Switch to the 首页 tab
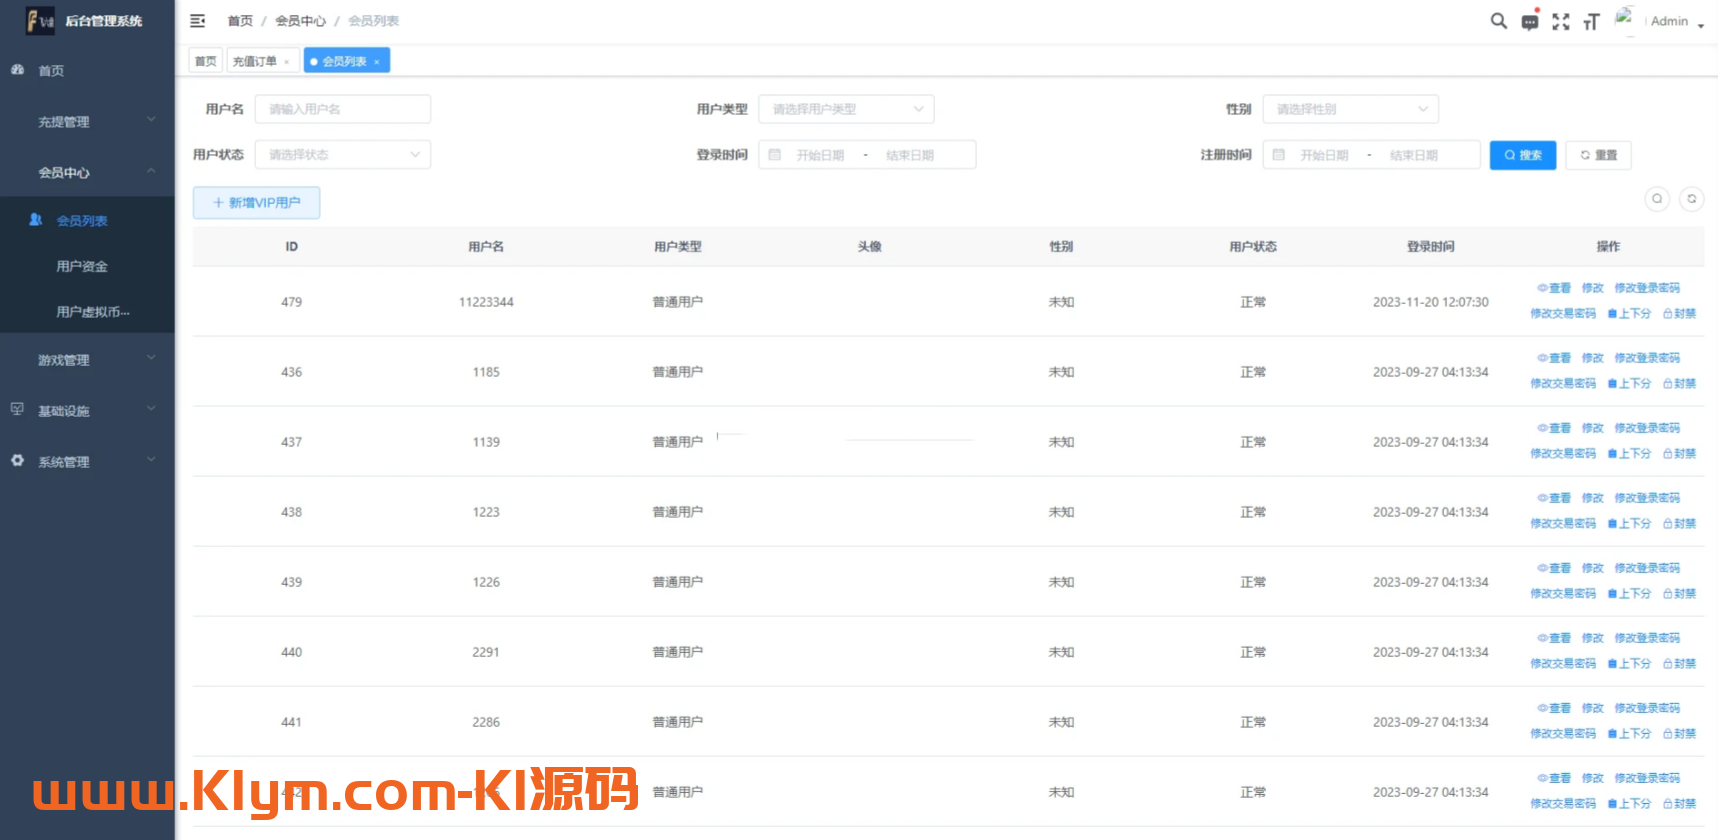This screenshot has width=1718, height=840. [x=206, y=61]
